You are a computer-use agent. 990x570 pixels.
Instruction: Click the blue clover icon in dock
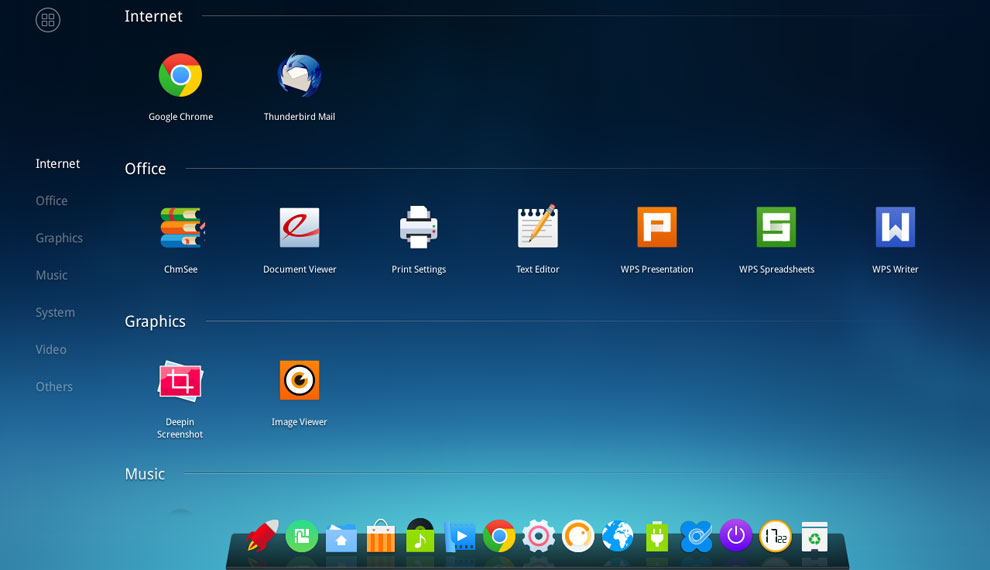coord(696,537)
